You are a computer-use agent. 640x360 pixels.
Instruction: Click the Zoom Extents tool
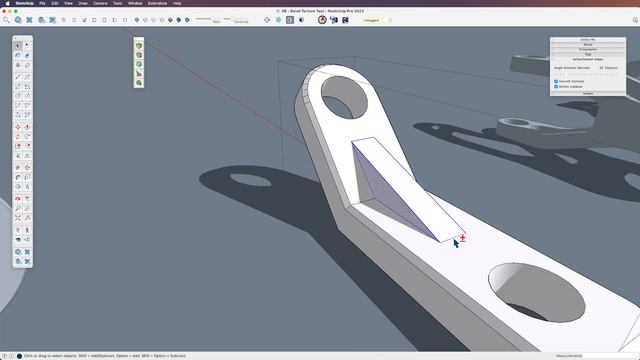tap(18, 218)
